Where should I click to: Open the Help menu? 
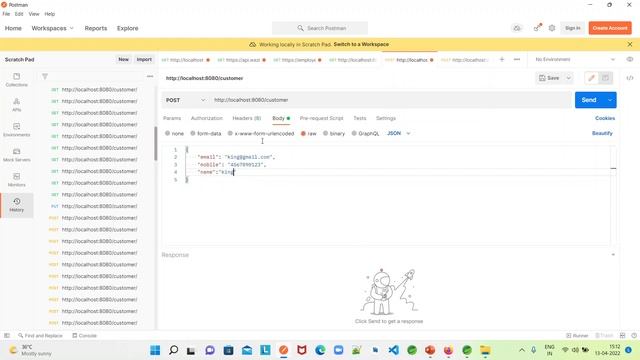pos(49,14)
